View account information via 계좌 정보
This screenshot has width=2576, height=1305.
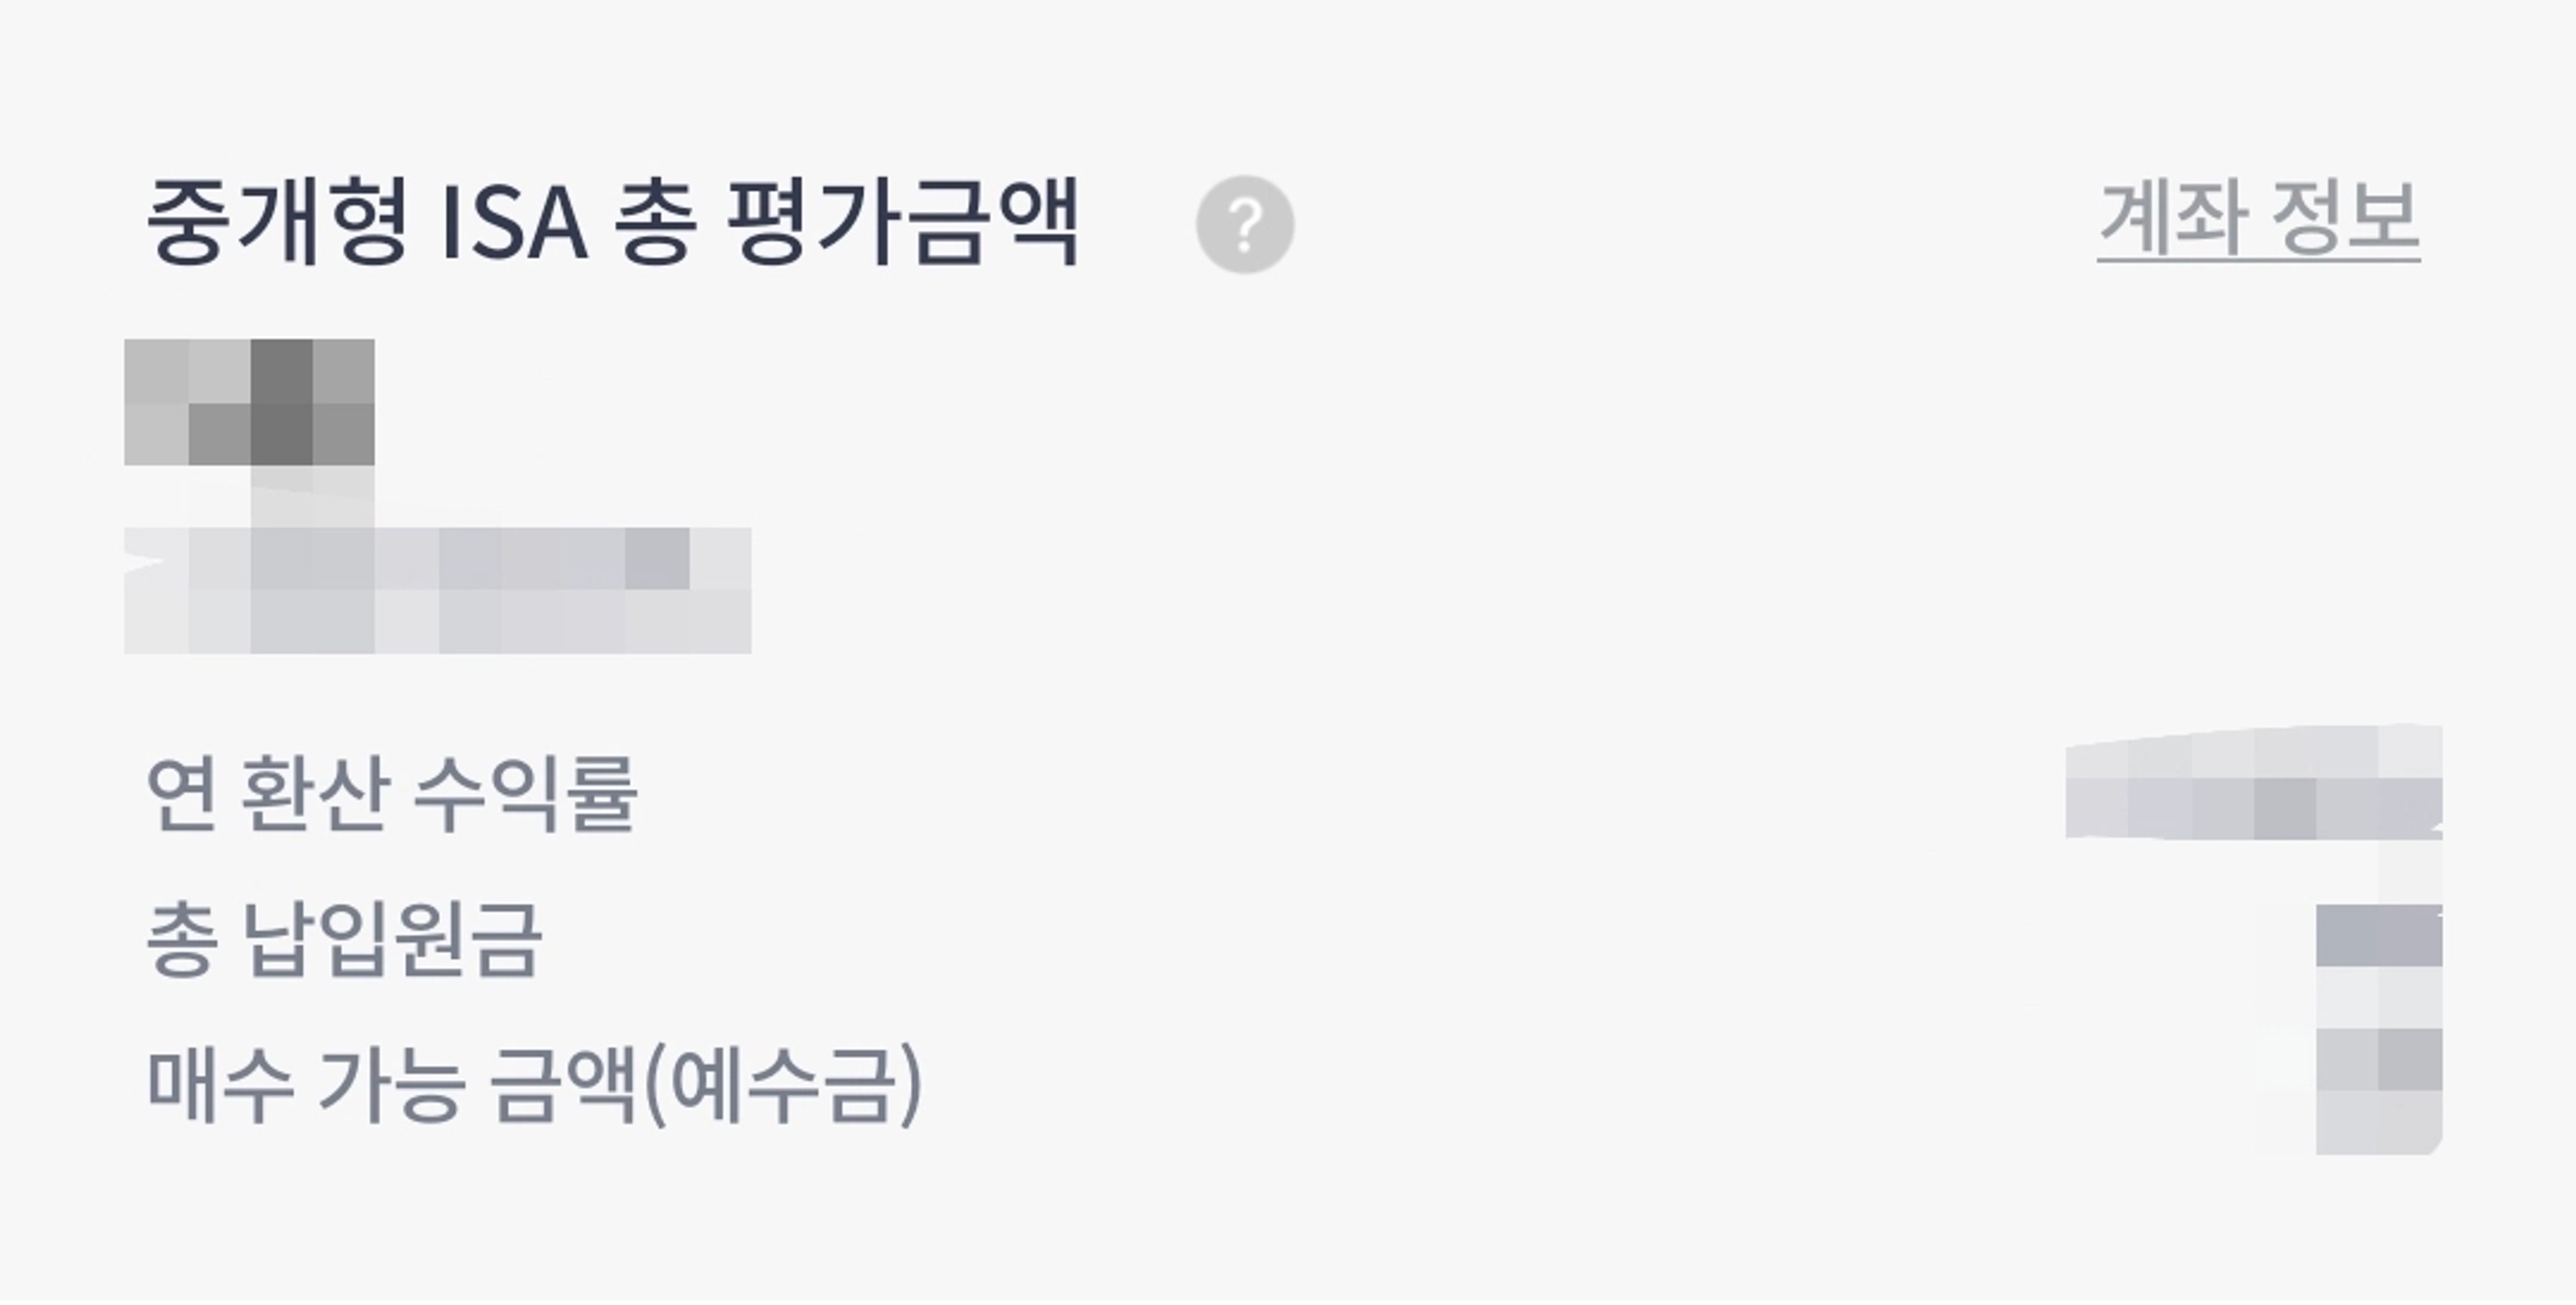(x=2258, y=220)
